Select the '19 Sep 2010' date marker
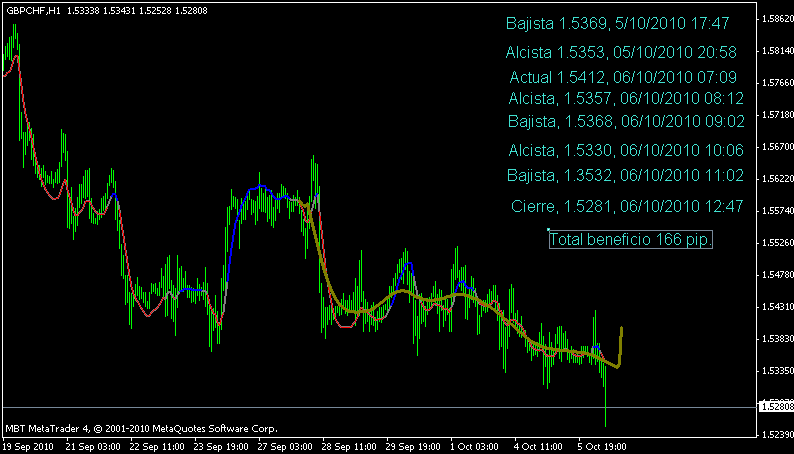The width and height of the screenshot is (794, 454). (28, 446)
